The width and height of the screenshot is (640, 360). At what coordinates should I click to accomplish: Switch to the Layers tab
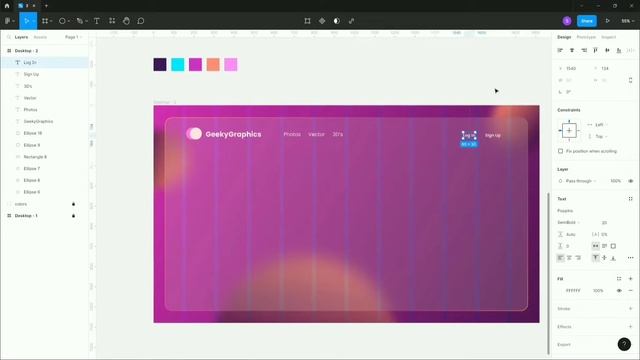21,37
